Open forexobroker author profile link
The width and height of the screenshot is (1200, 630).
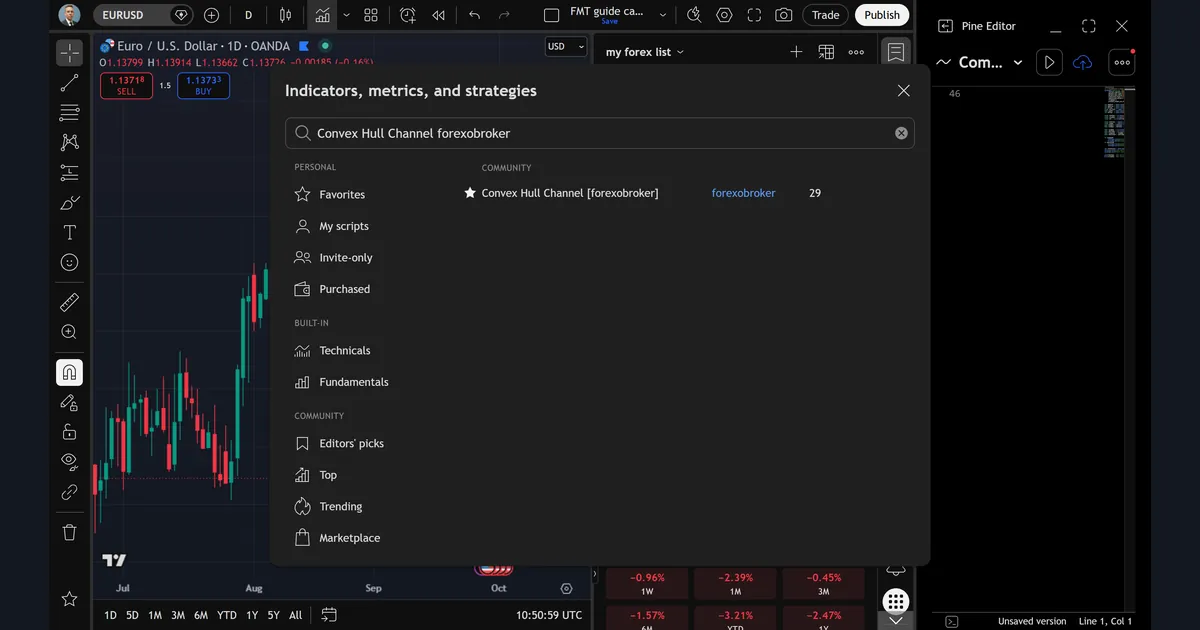coord(743,193)
